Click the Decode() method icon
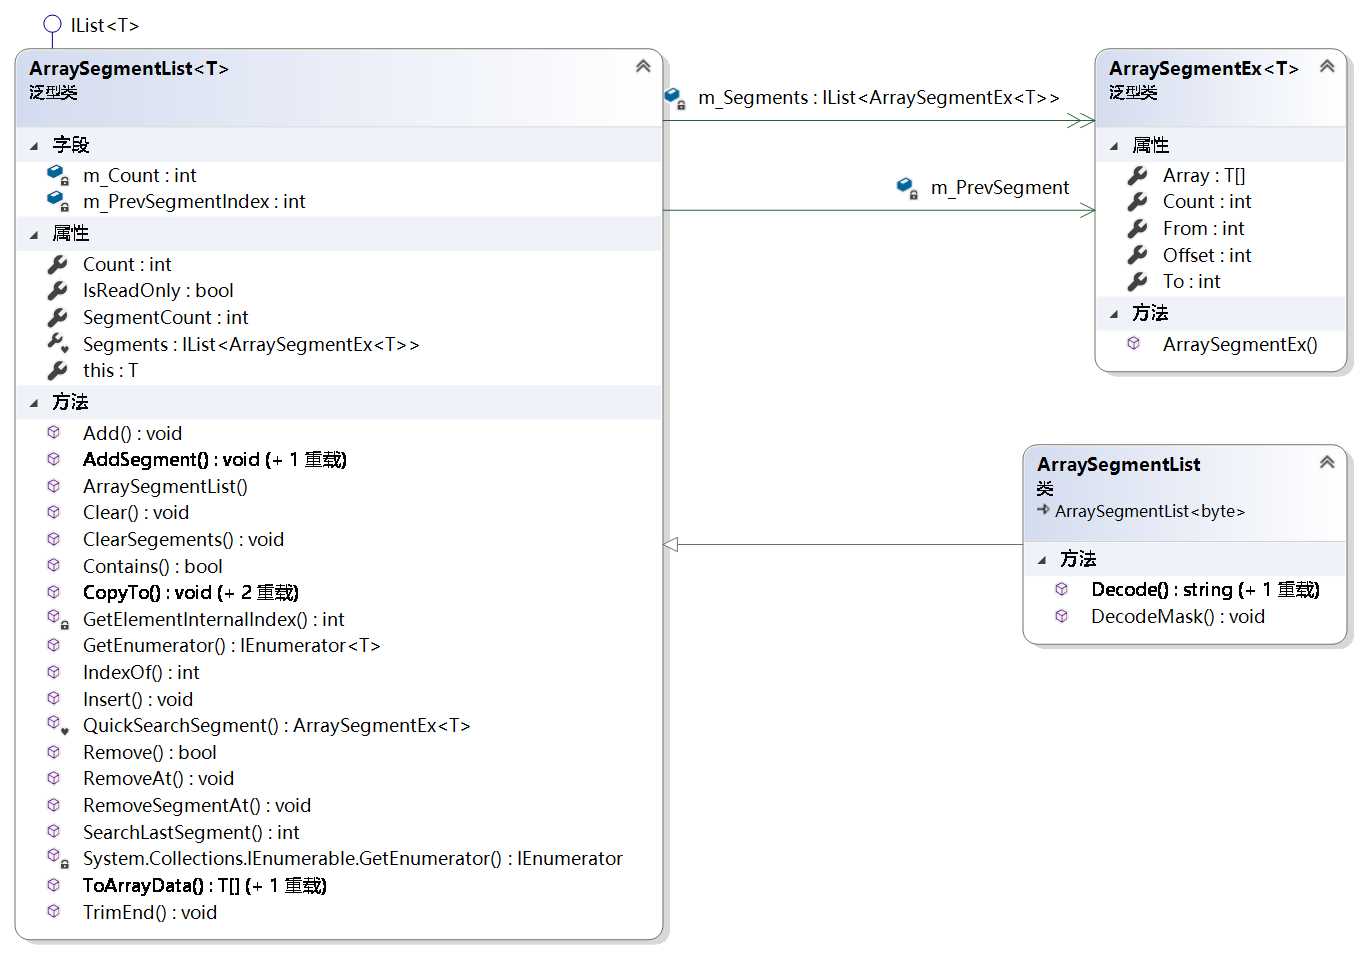The image size is (1360, 953). pos(1062,589)
